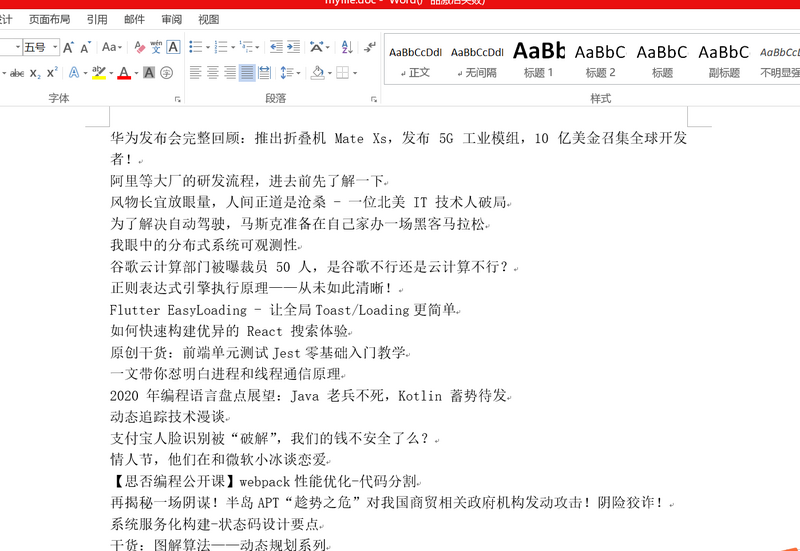Apply the 标题 2 style
800x551 pixels.
pyautogui.click(x=601, y=61)
